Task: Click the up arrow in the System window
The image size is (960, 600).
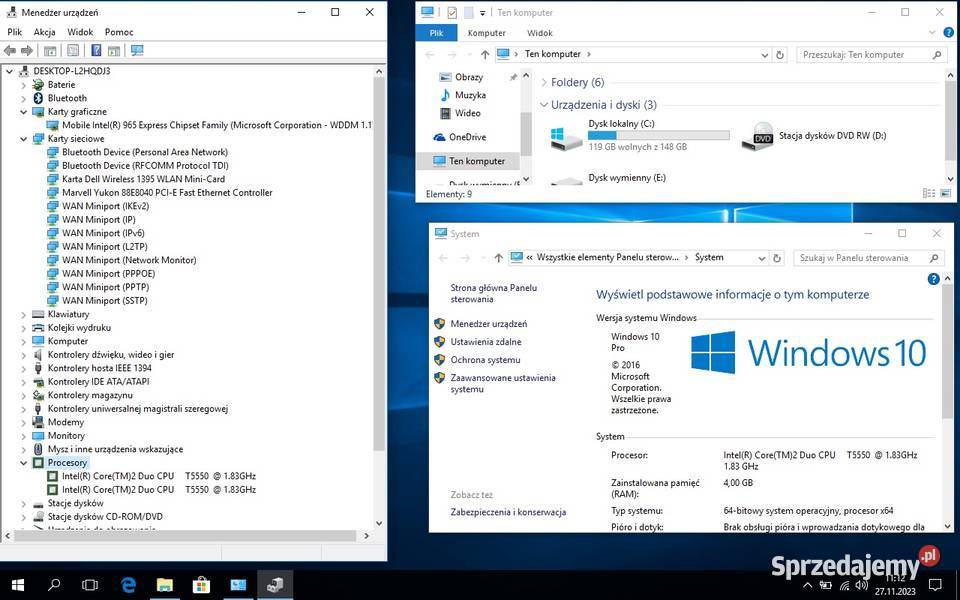Action: tap(498, 258)
